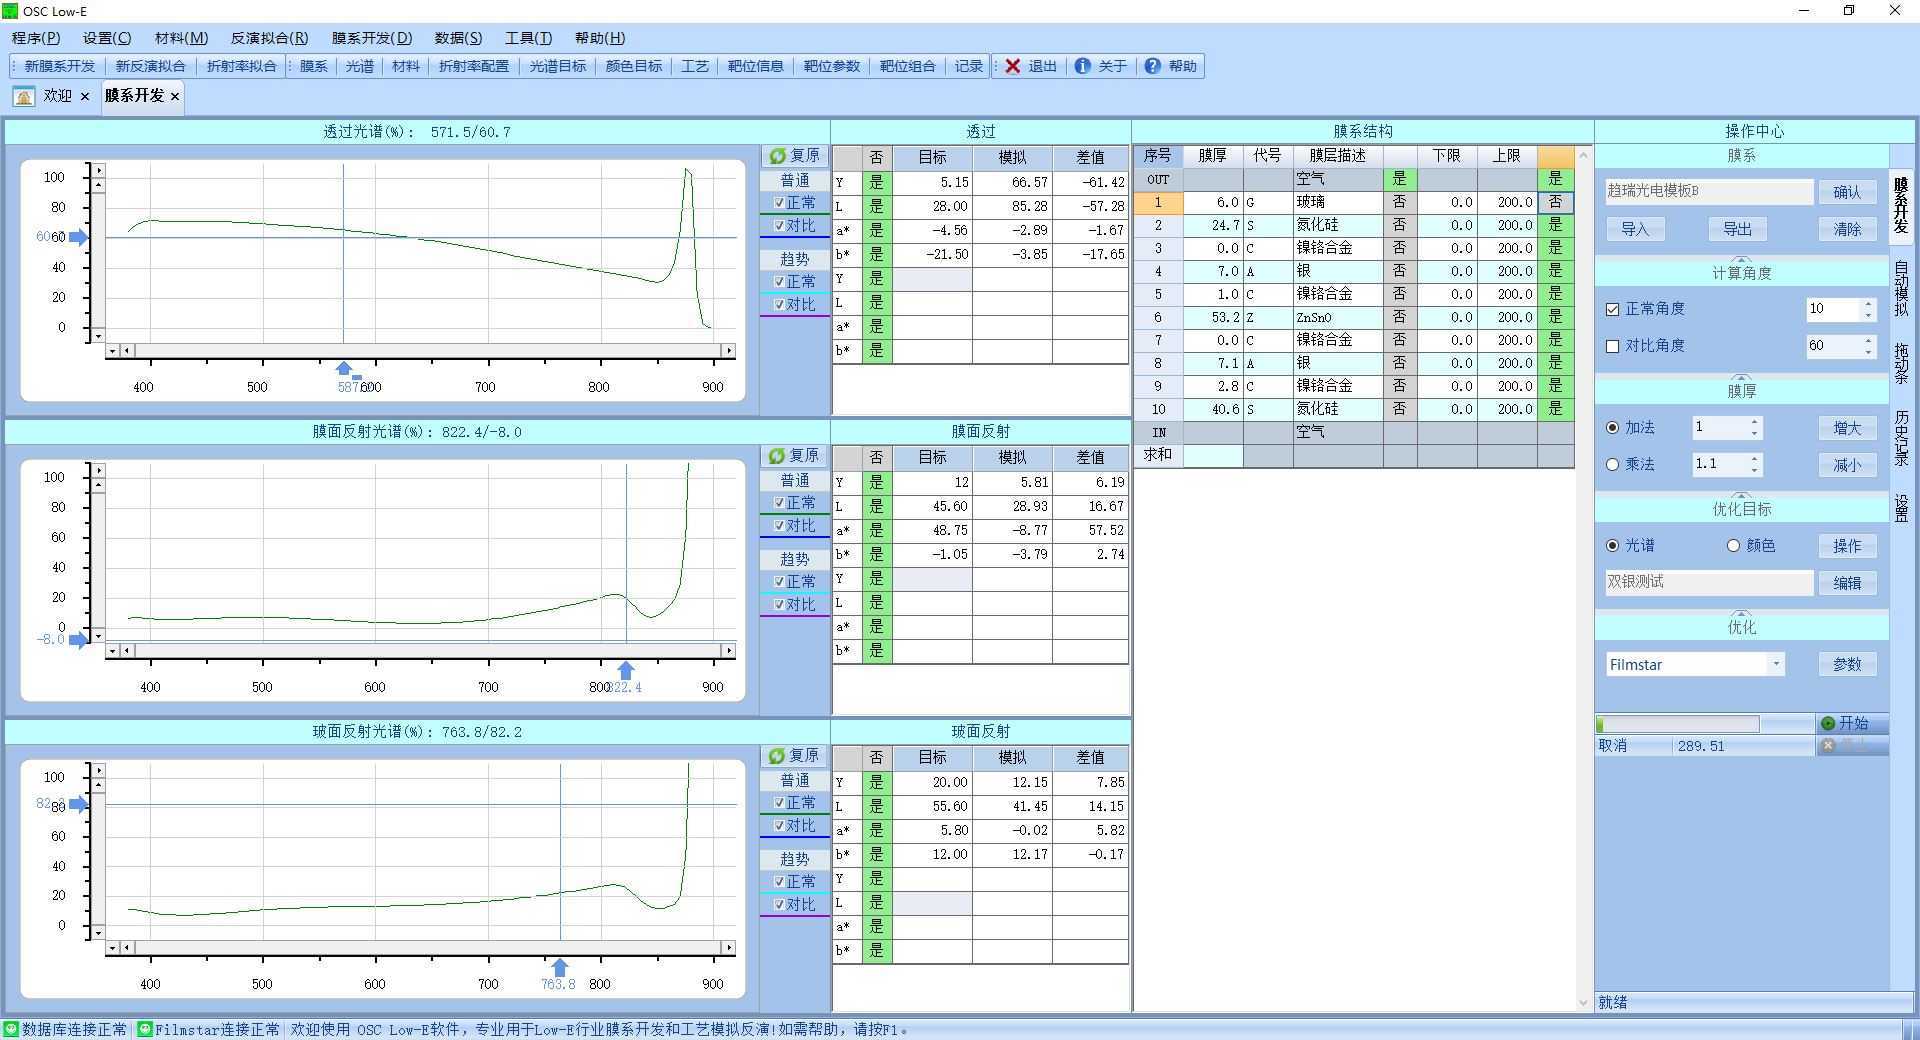Toggle 正常角度 checkbox
Image resolution: width=1920 pixels, height=1040 pixels.
click(1612, 309)
